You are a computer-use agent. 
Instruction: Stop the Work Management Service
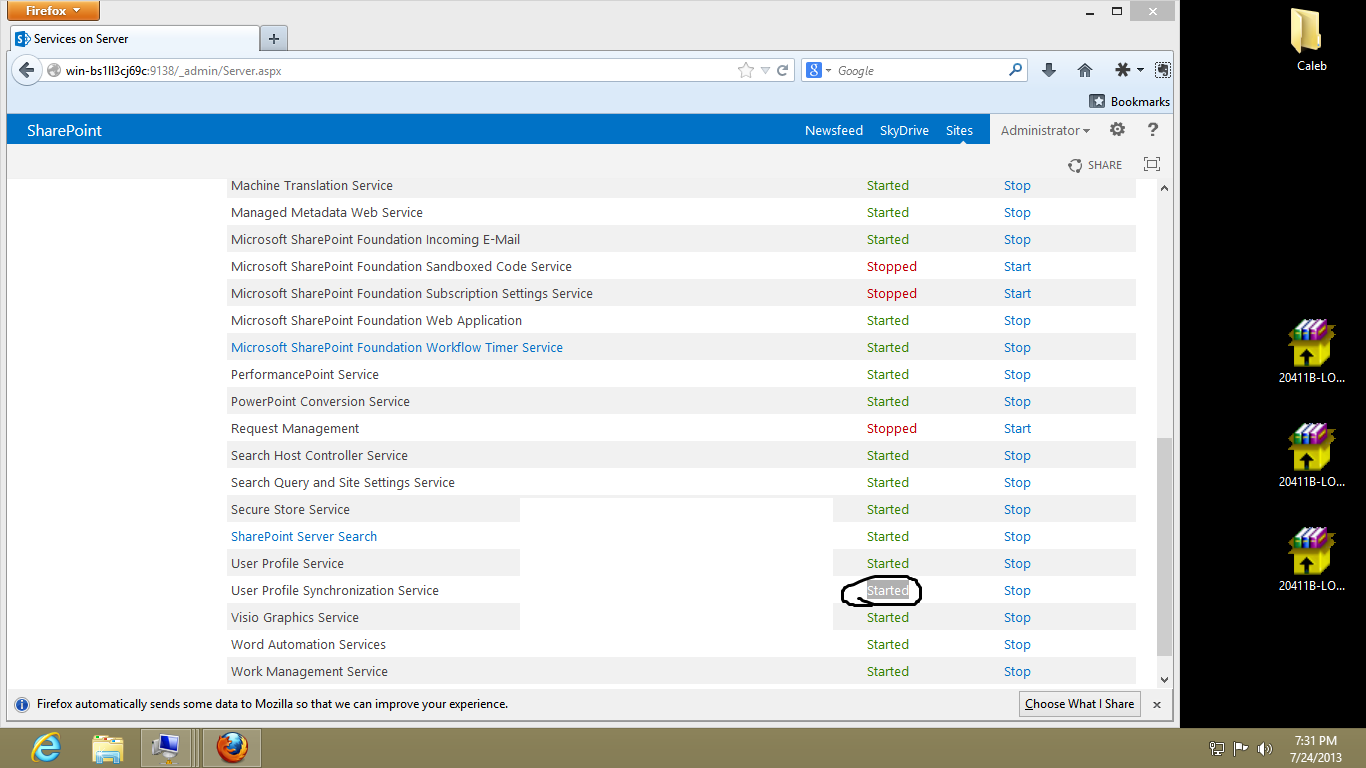tap(1017, 672)
